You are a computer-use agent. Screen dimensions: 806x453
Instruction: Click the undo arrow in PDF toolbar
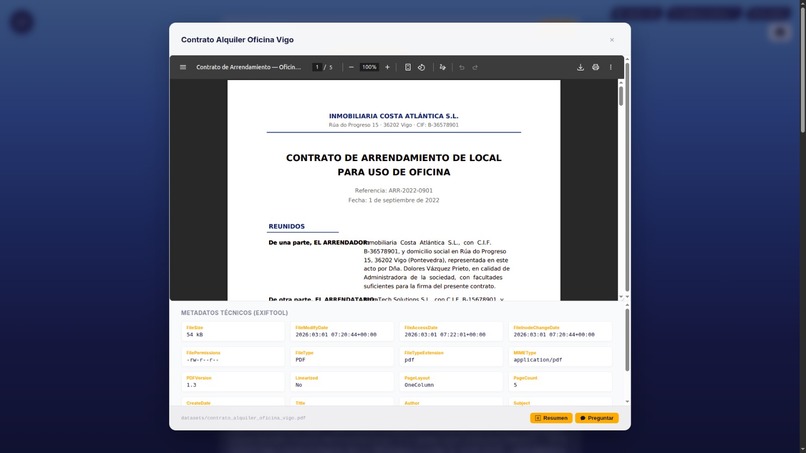(x=462, y=67)
